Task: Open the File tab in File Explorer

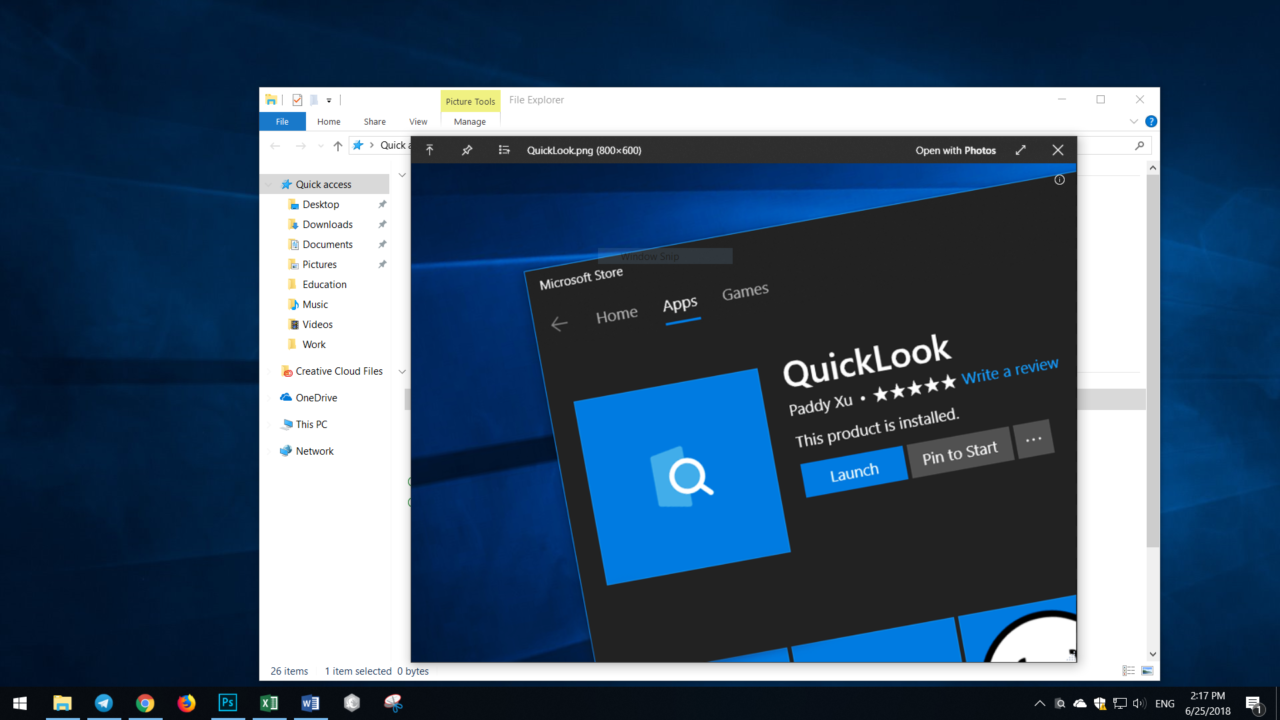Action: (x=282, y=122)
